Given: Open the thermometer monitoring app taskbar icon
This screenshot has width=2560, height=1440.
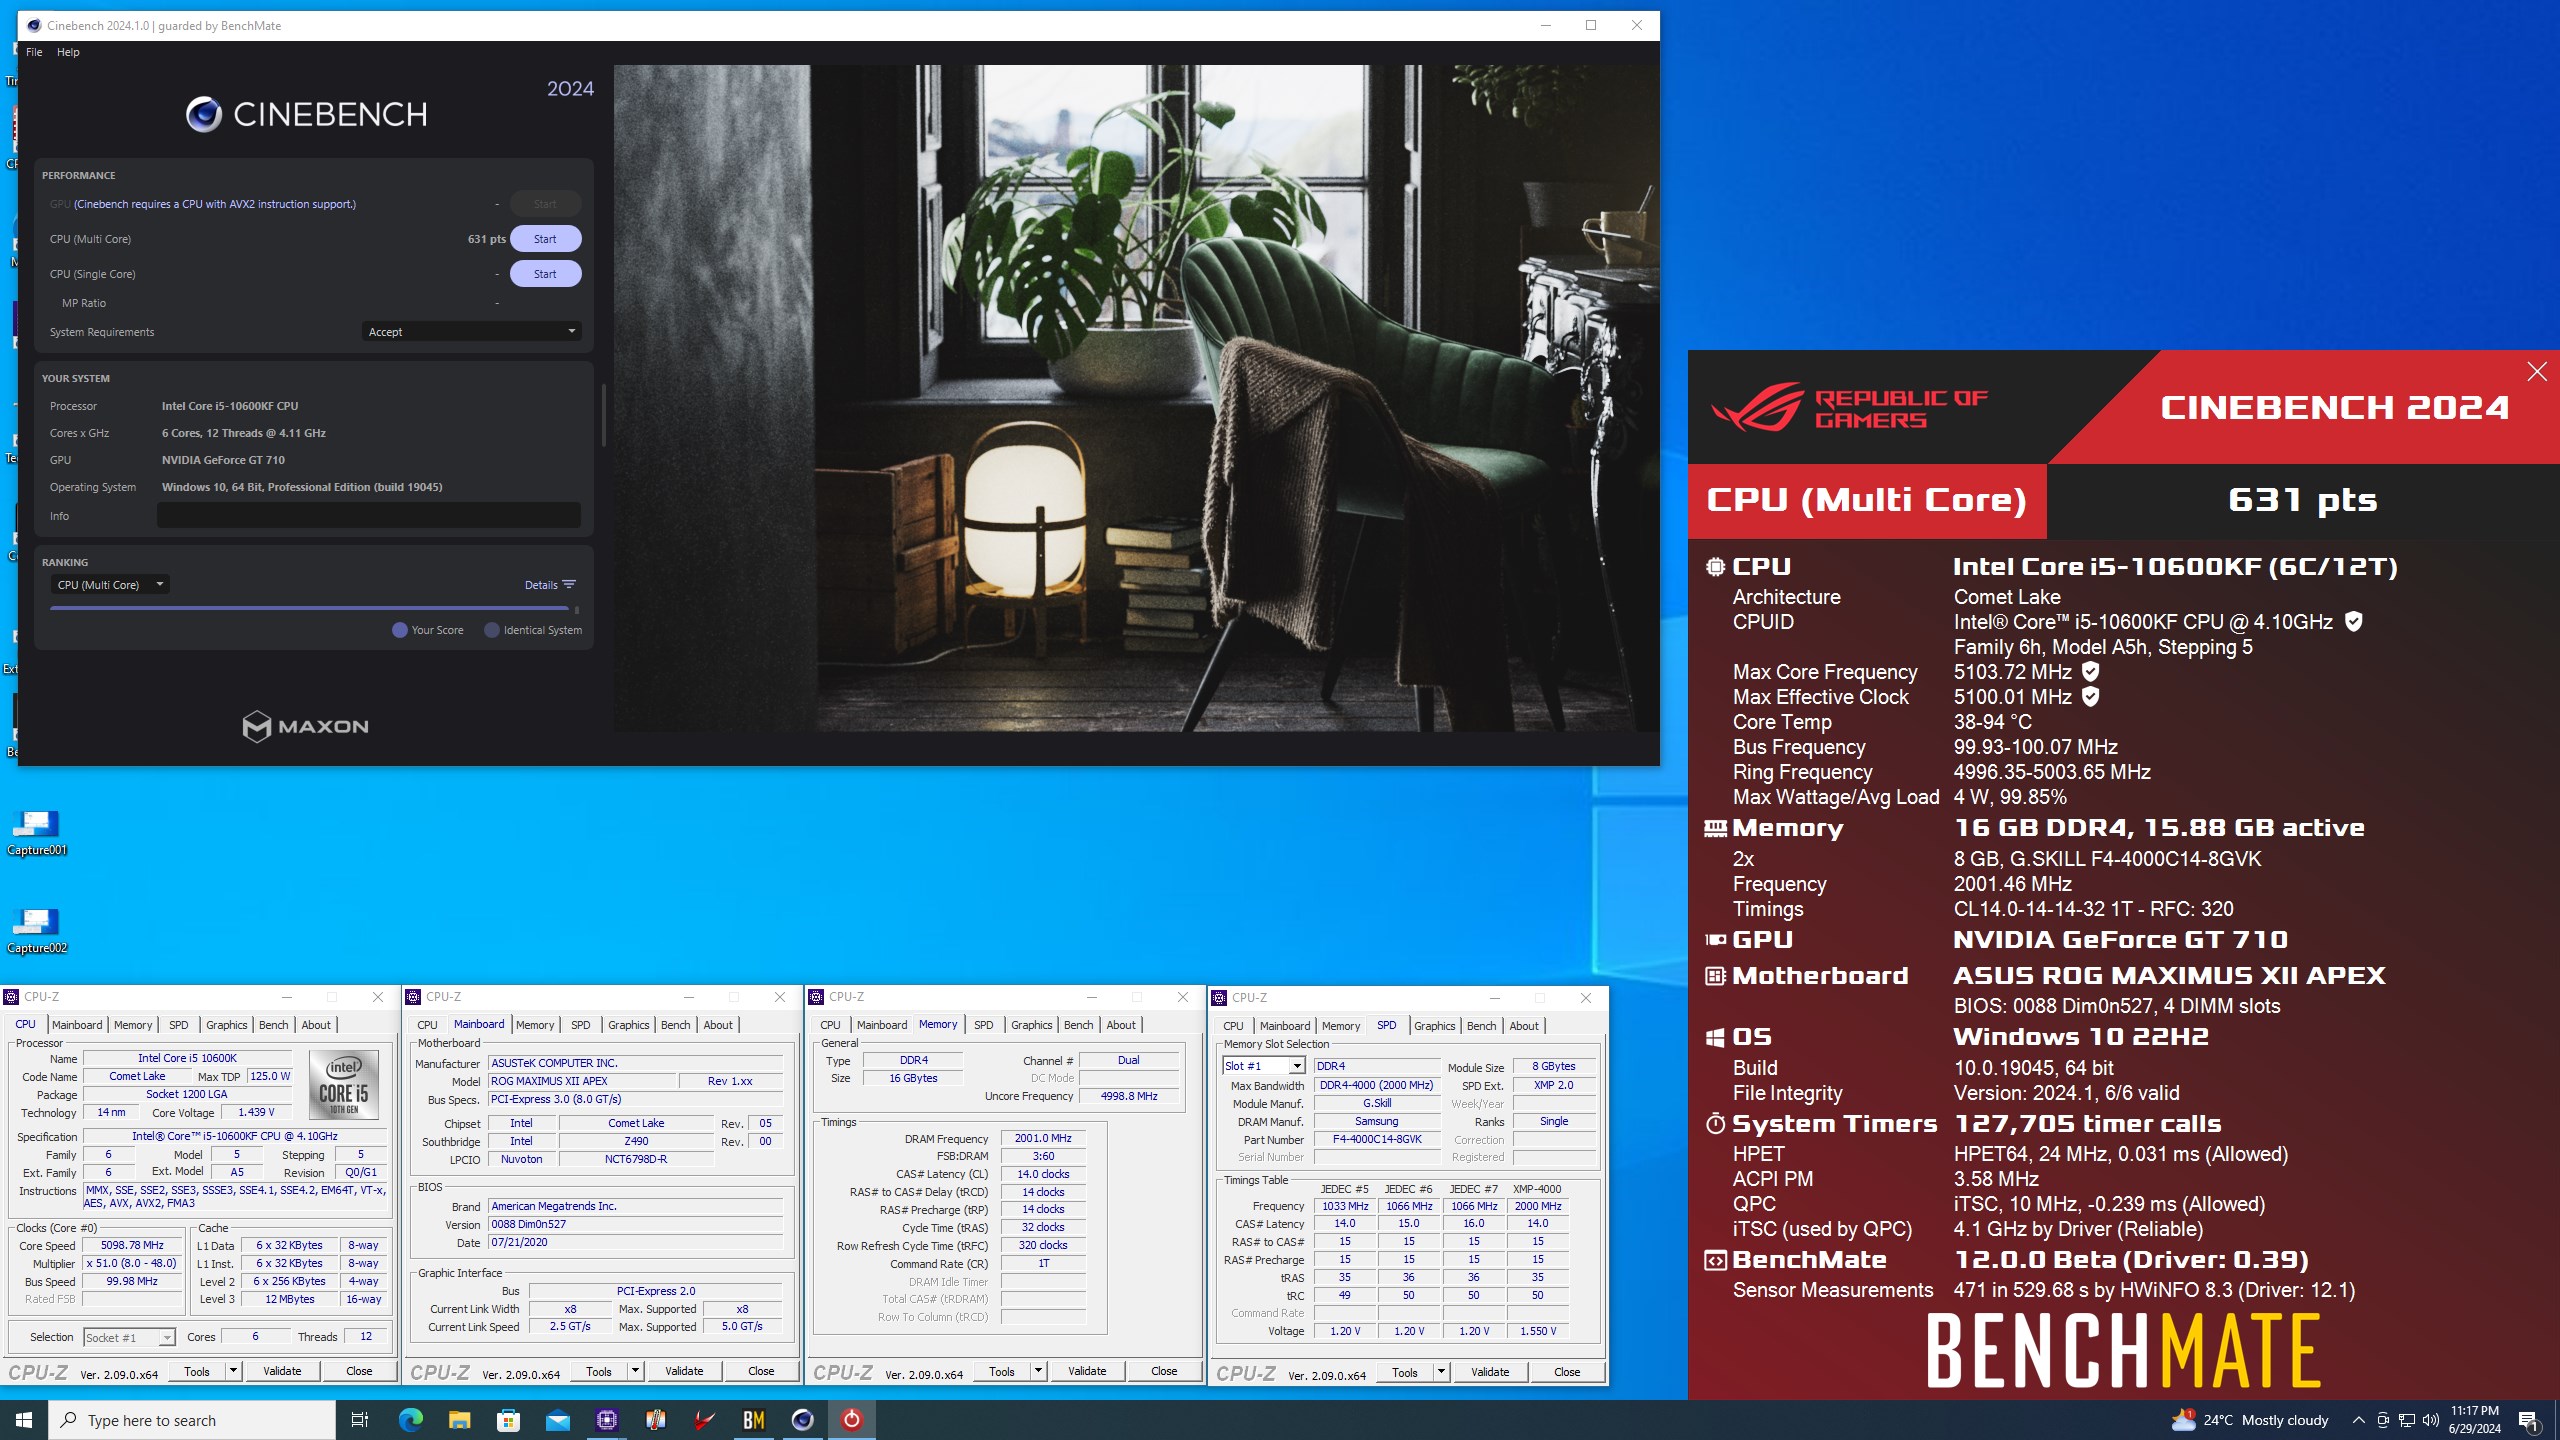Looking at the screenshot, I should 655,1420.
